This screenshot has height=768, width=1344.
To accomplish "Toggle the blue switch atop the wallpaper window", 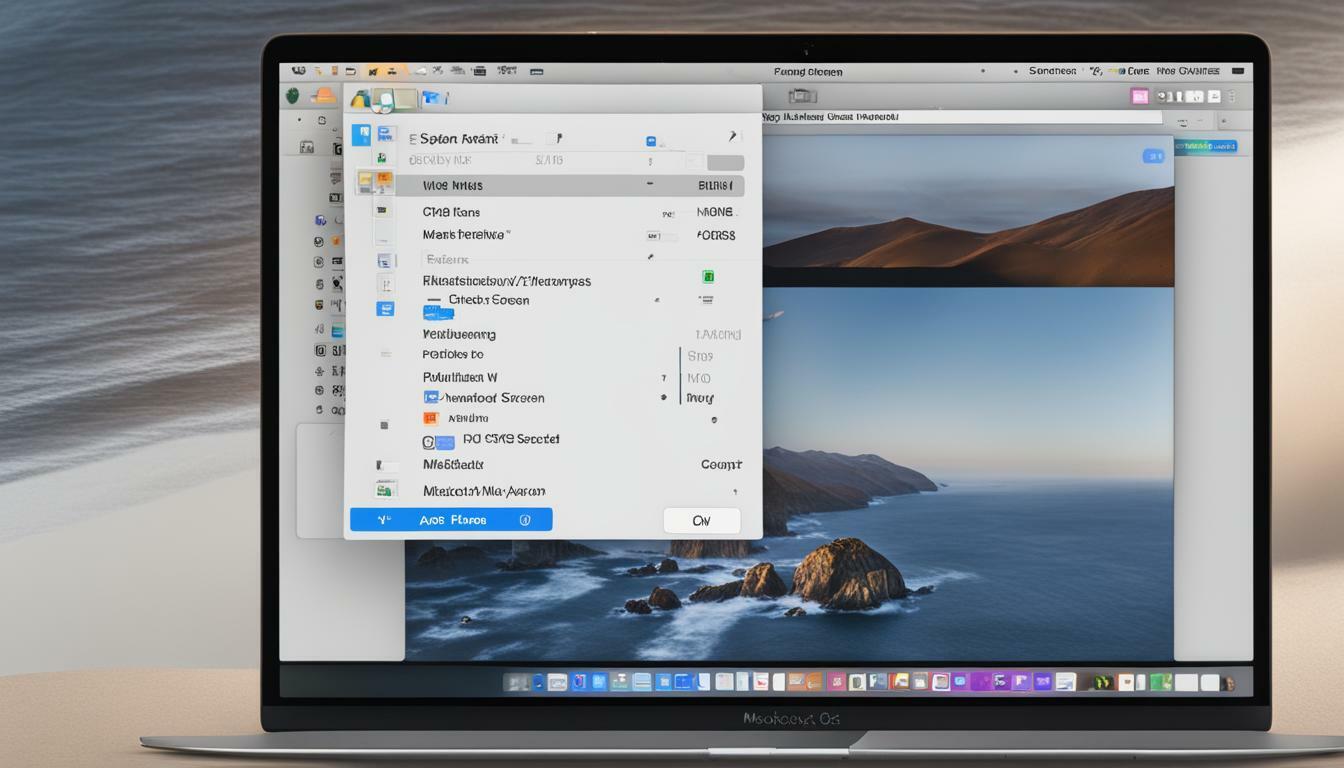I will [1155, 156].
